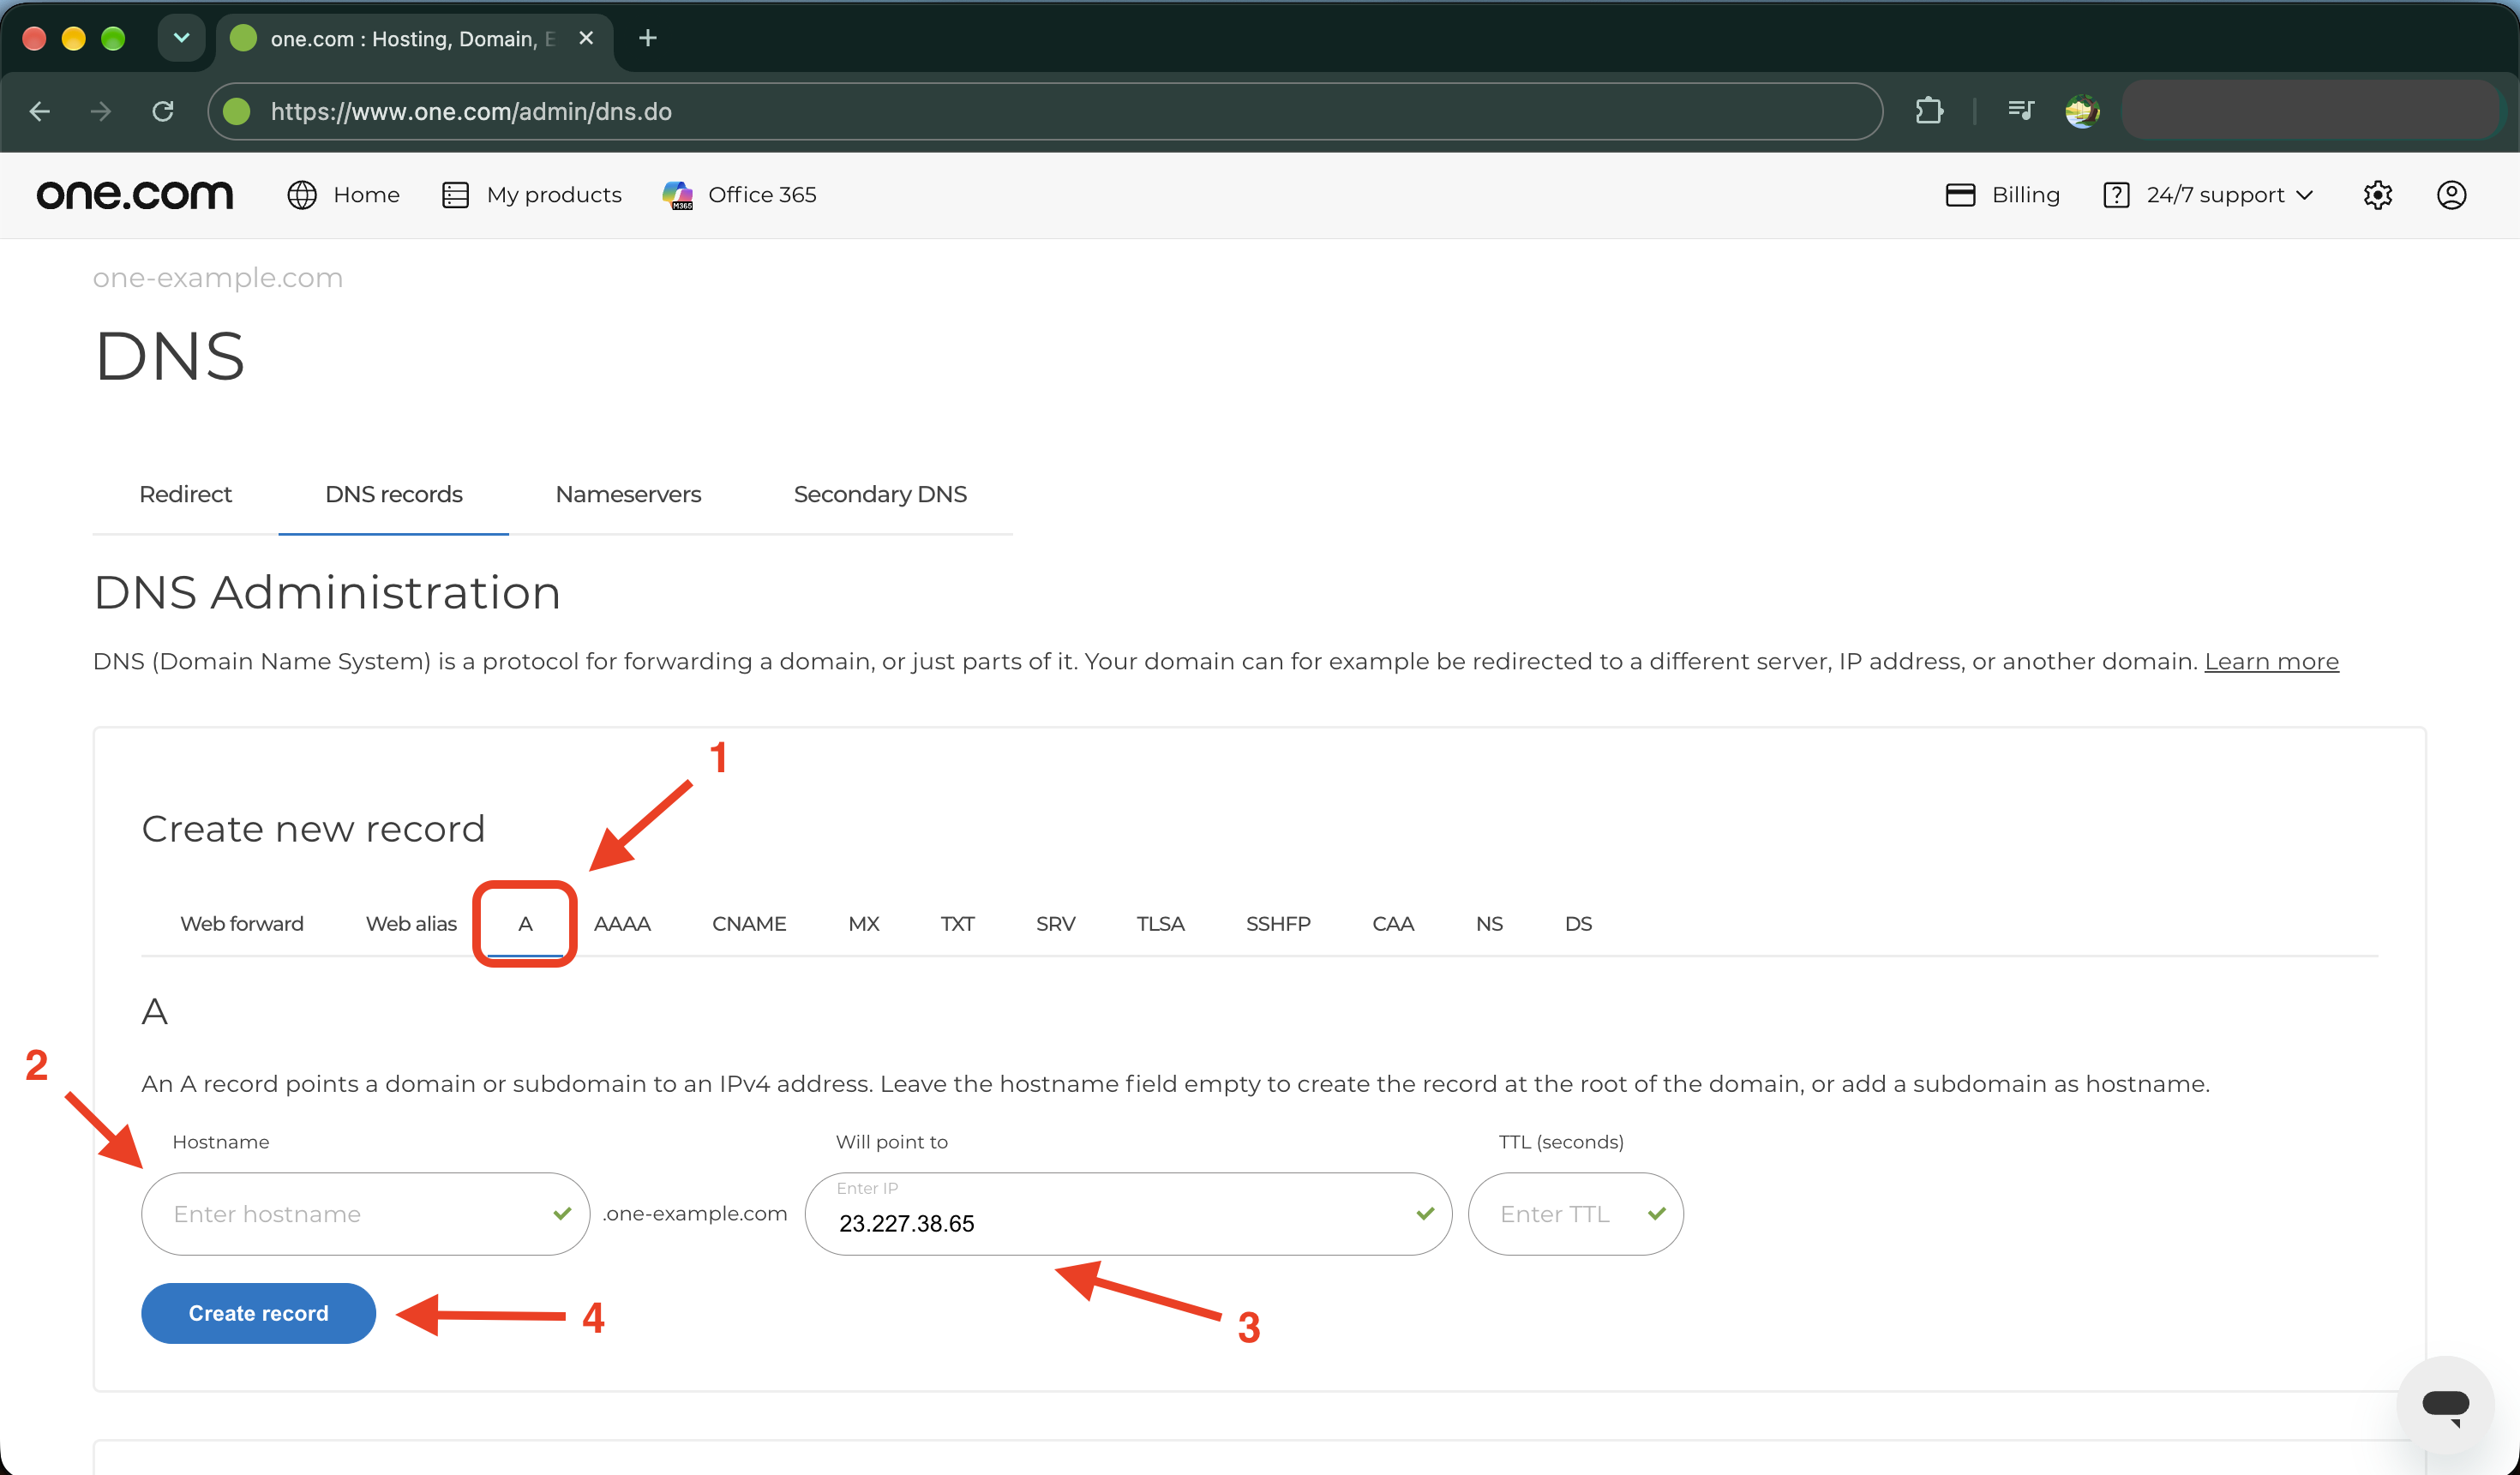The height and width of the screenshot is (1475, 2520).
Task: Open the user account icon
Action: coord(2451,195)
